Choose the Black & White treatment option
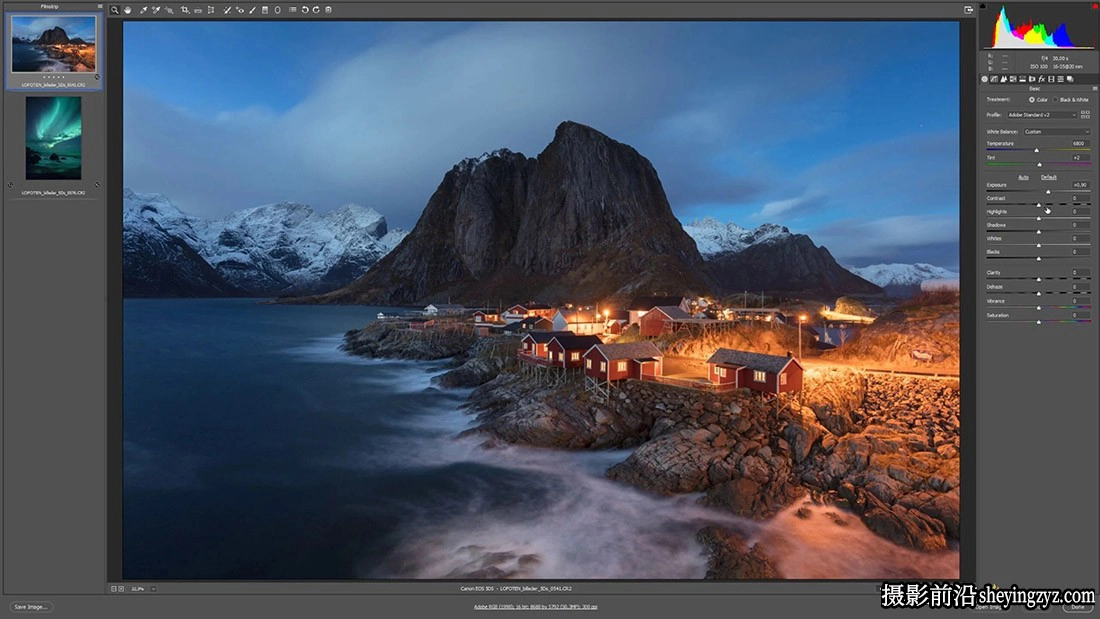This screenshot has height=619, width=1100. [x=1055, y=100]
